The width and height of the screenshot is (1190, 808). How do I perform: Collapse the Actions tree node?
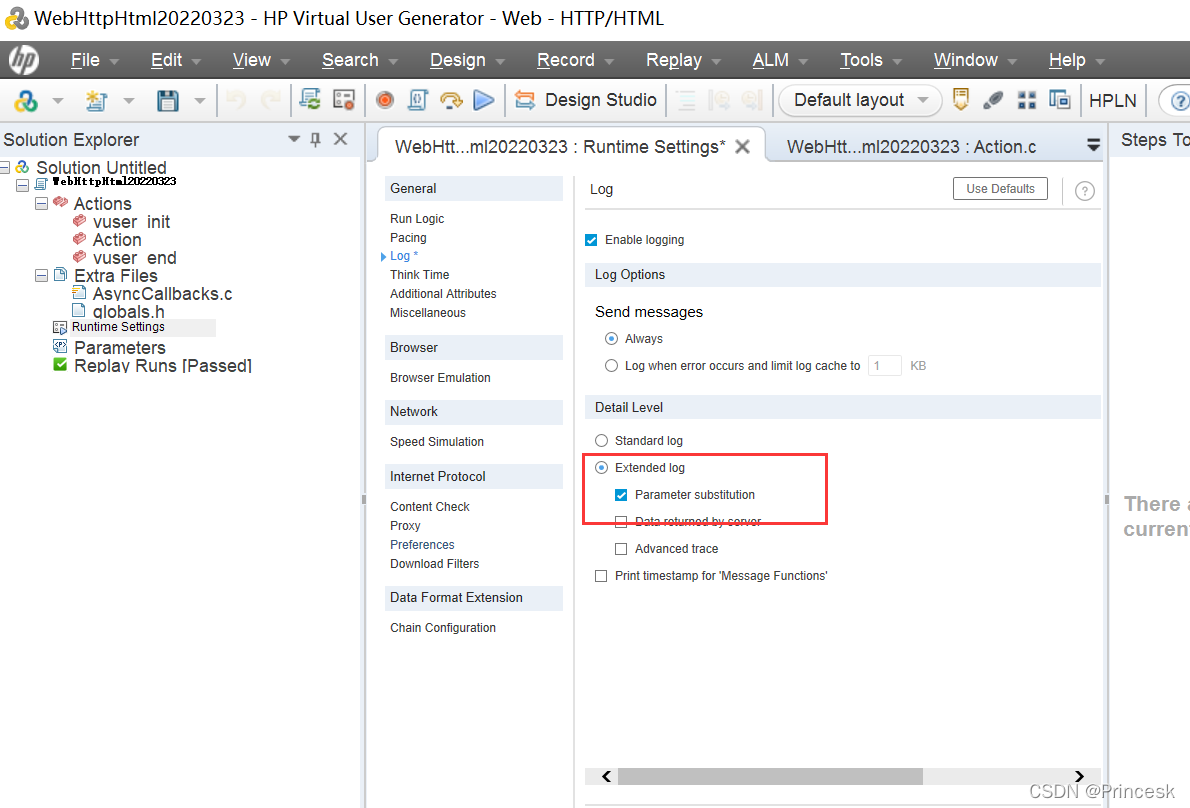42,203
